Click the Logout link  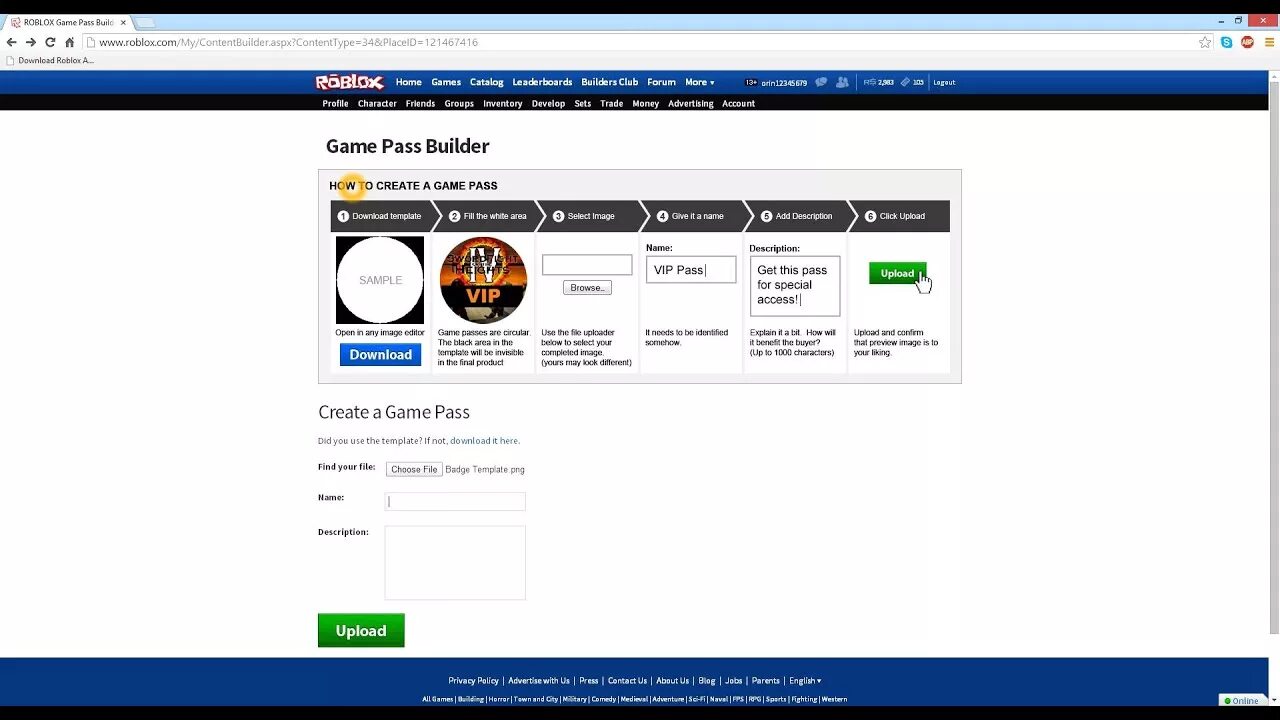pyautogui.click(x=944, y=82)
